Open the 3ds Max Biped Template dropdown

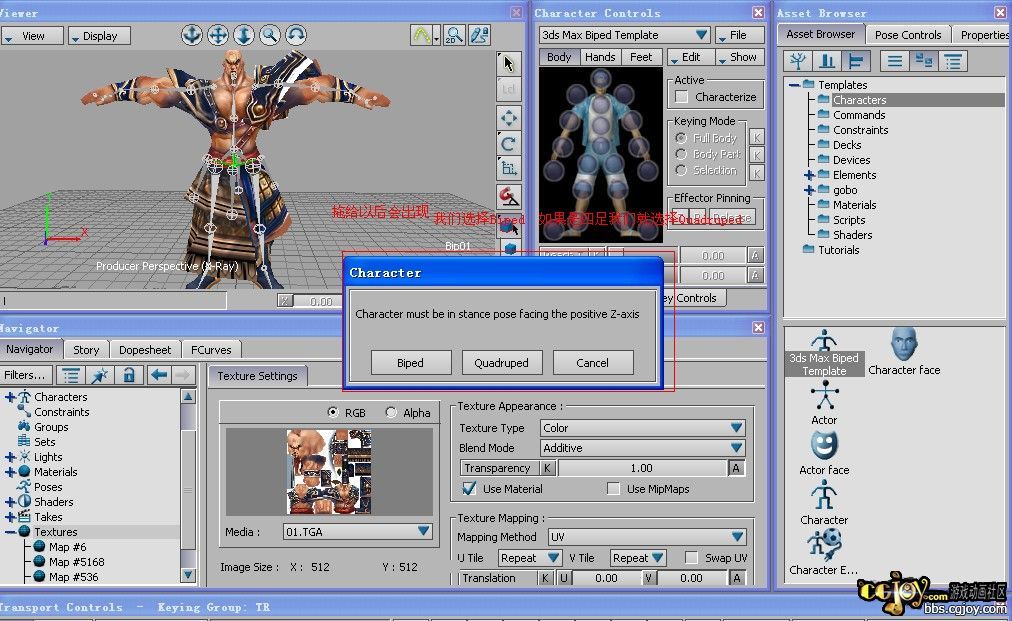tap(625, 35)
